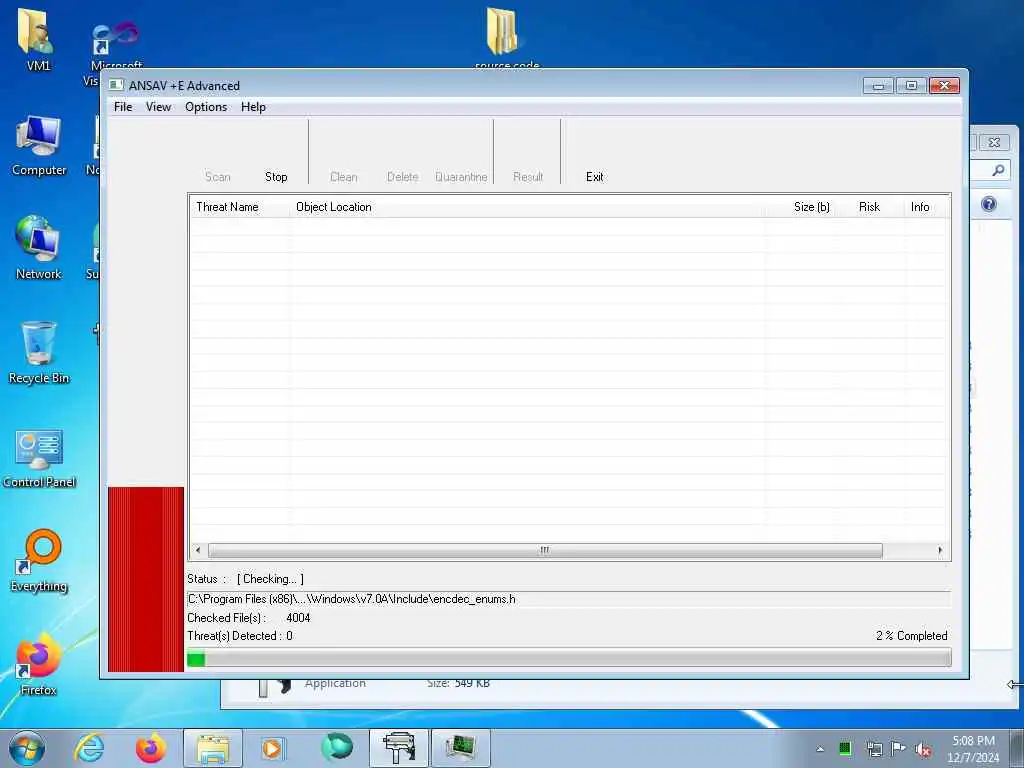1024x768 pixels.
Task: Click the red banner panel in ANSAV sidebar
Action: (x=146, y=579)
